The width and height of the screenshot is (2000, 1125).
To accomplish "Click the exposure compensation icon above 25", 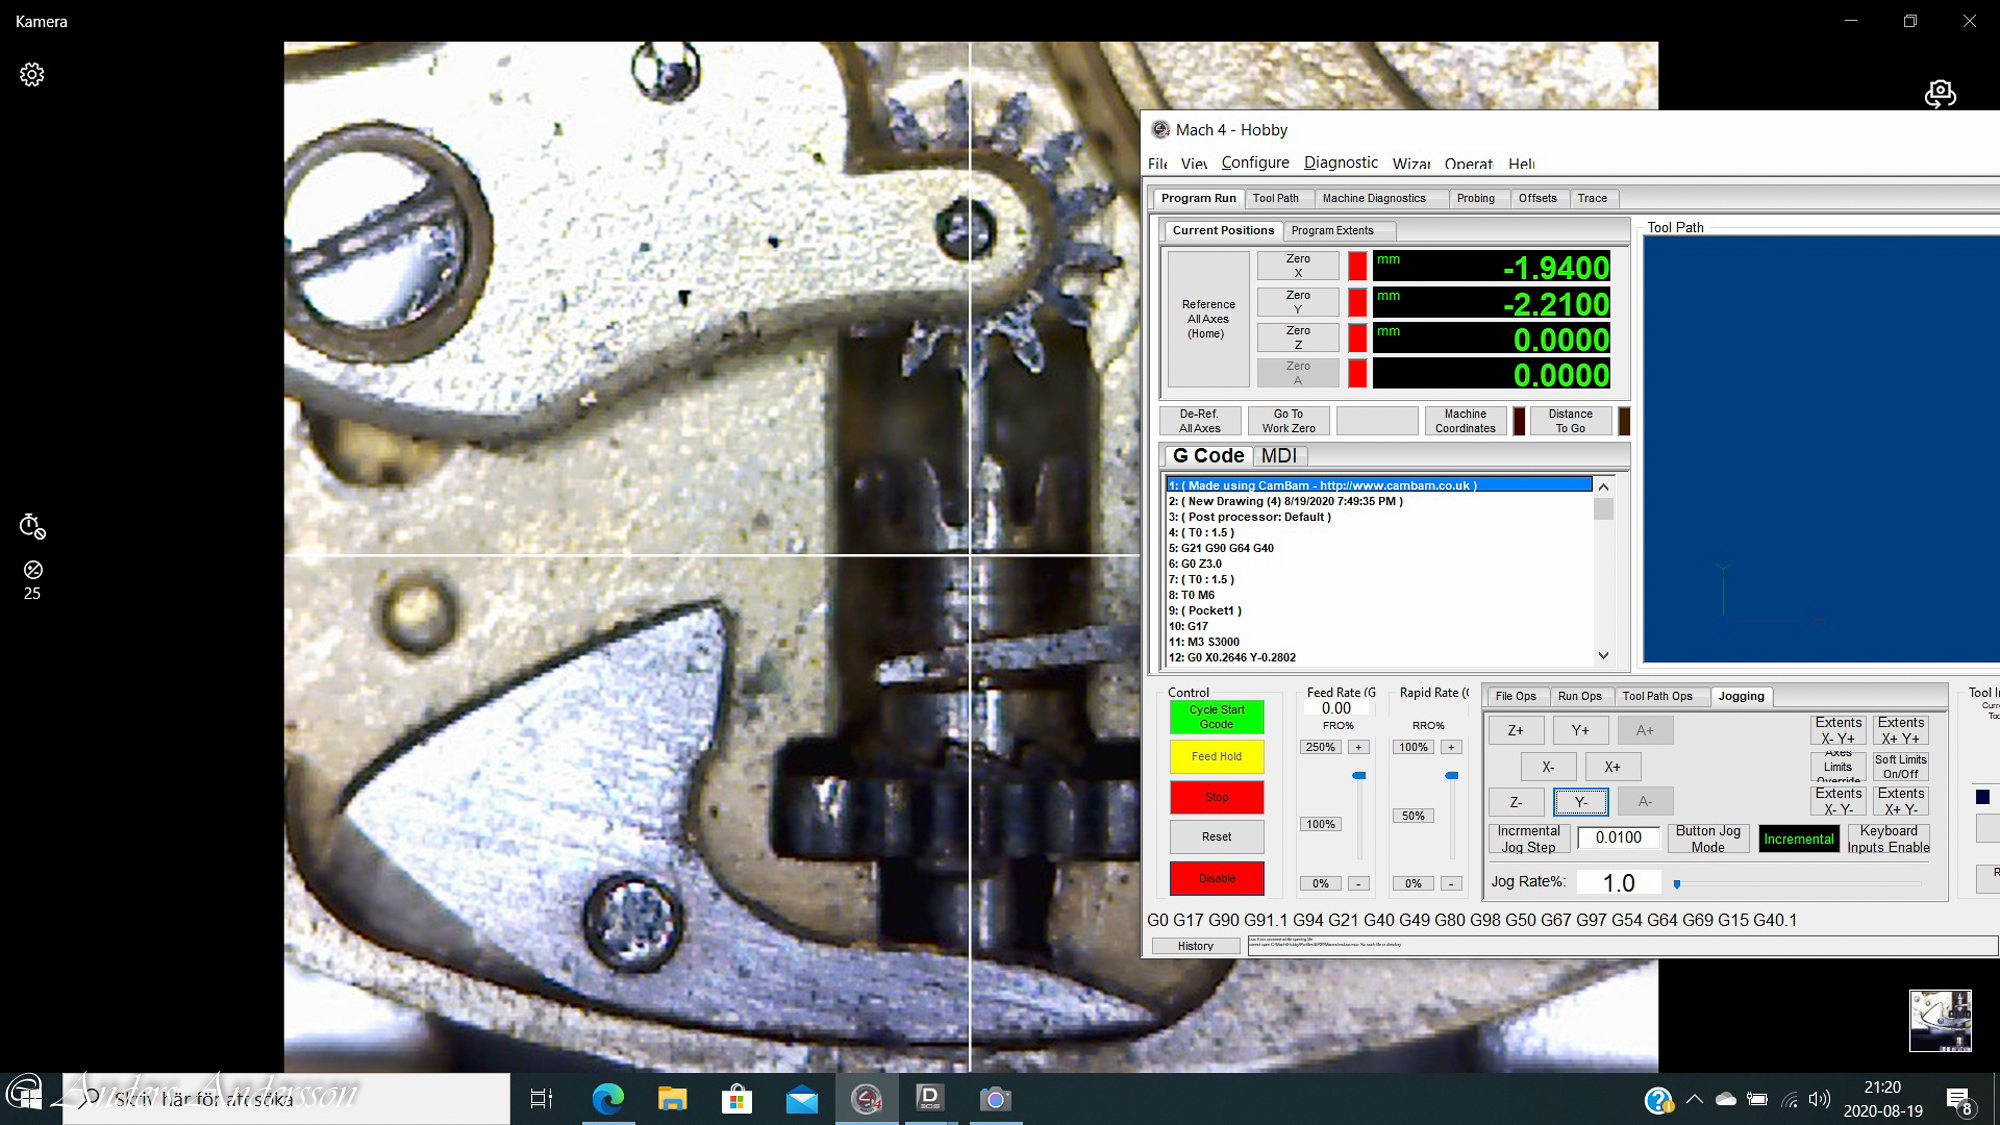I will click(33, 570).
